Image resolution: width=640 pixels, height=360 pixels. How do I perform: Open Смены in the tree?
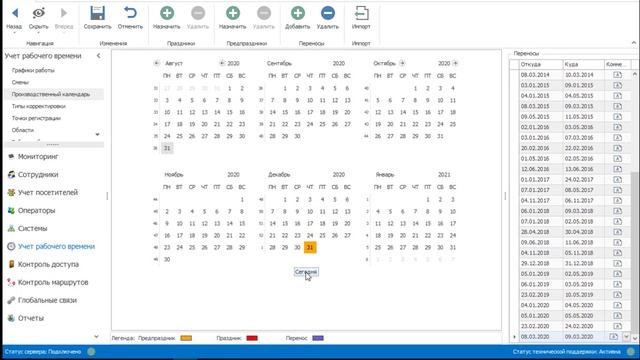(20, 82)
